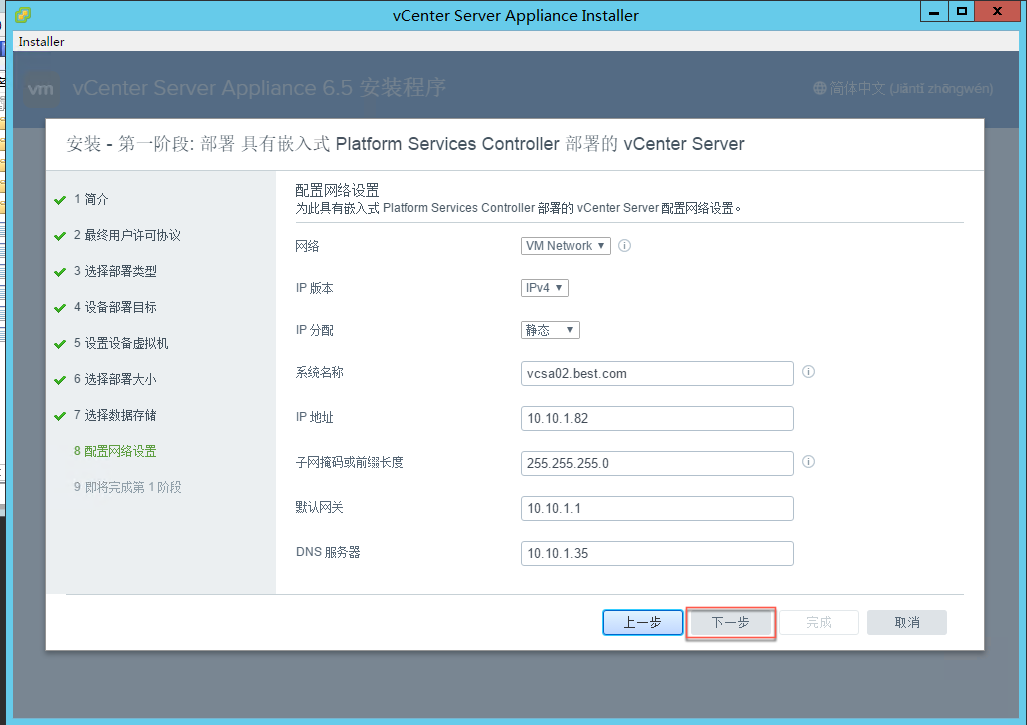The height and width of the screenshot is (725, 1027).
Task: Click the 配置网络设置 heading text
Action: (337, 191)
